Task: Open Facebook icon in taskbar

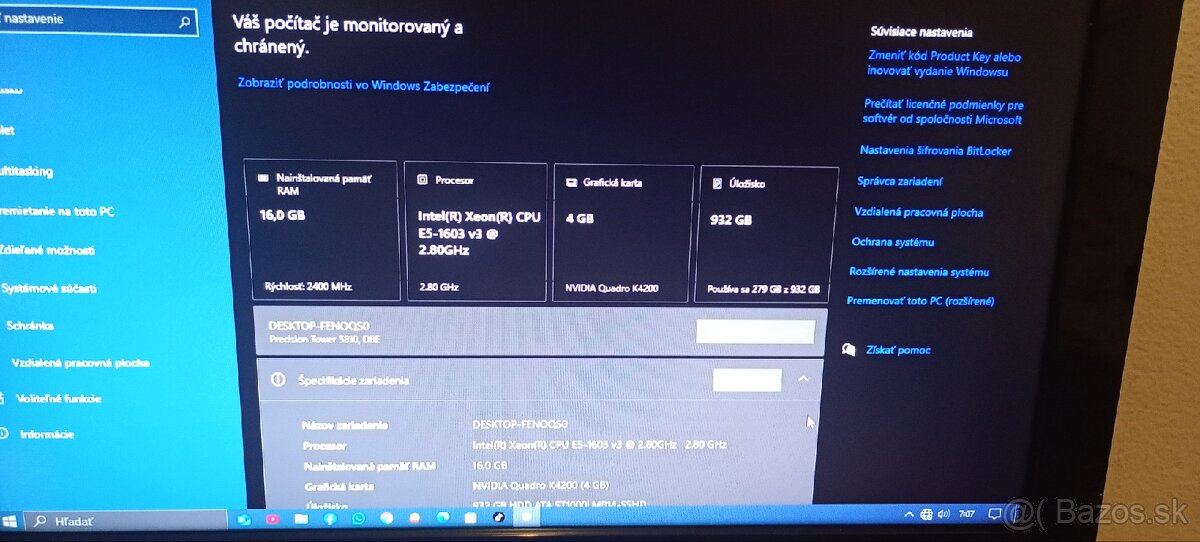Action: coord(329,519)
